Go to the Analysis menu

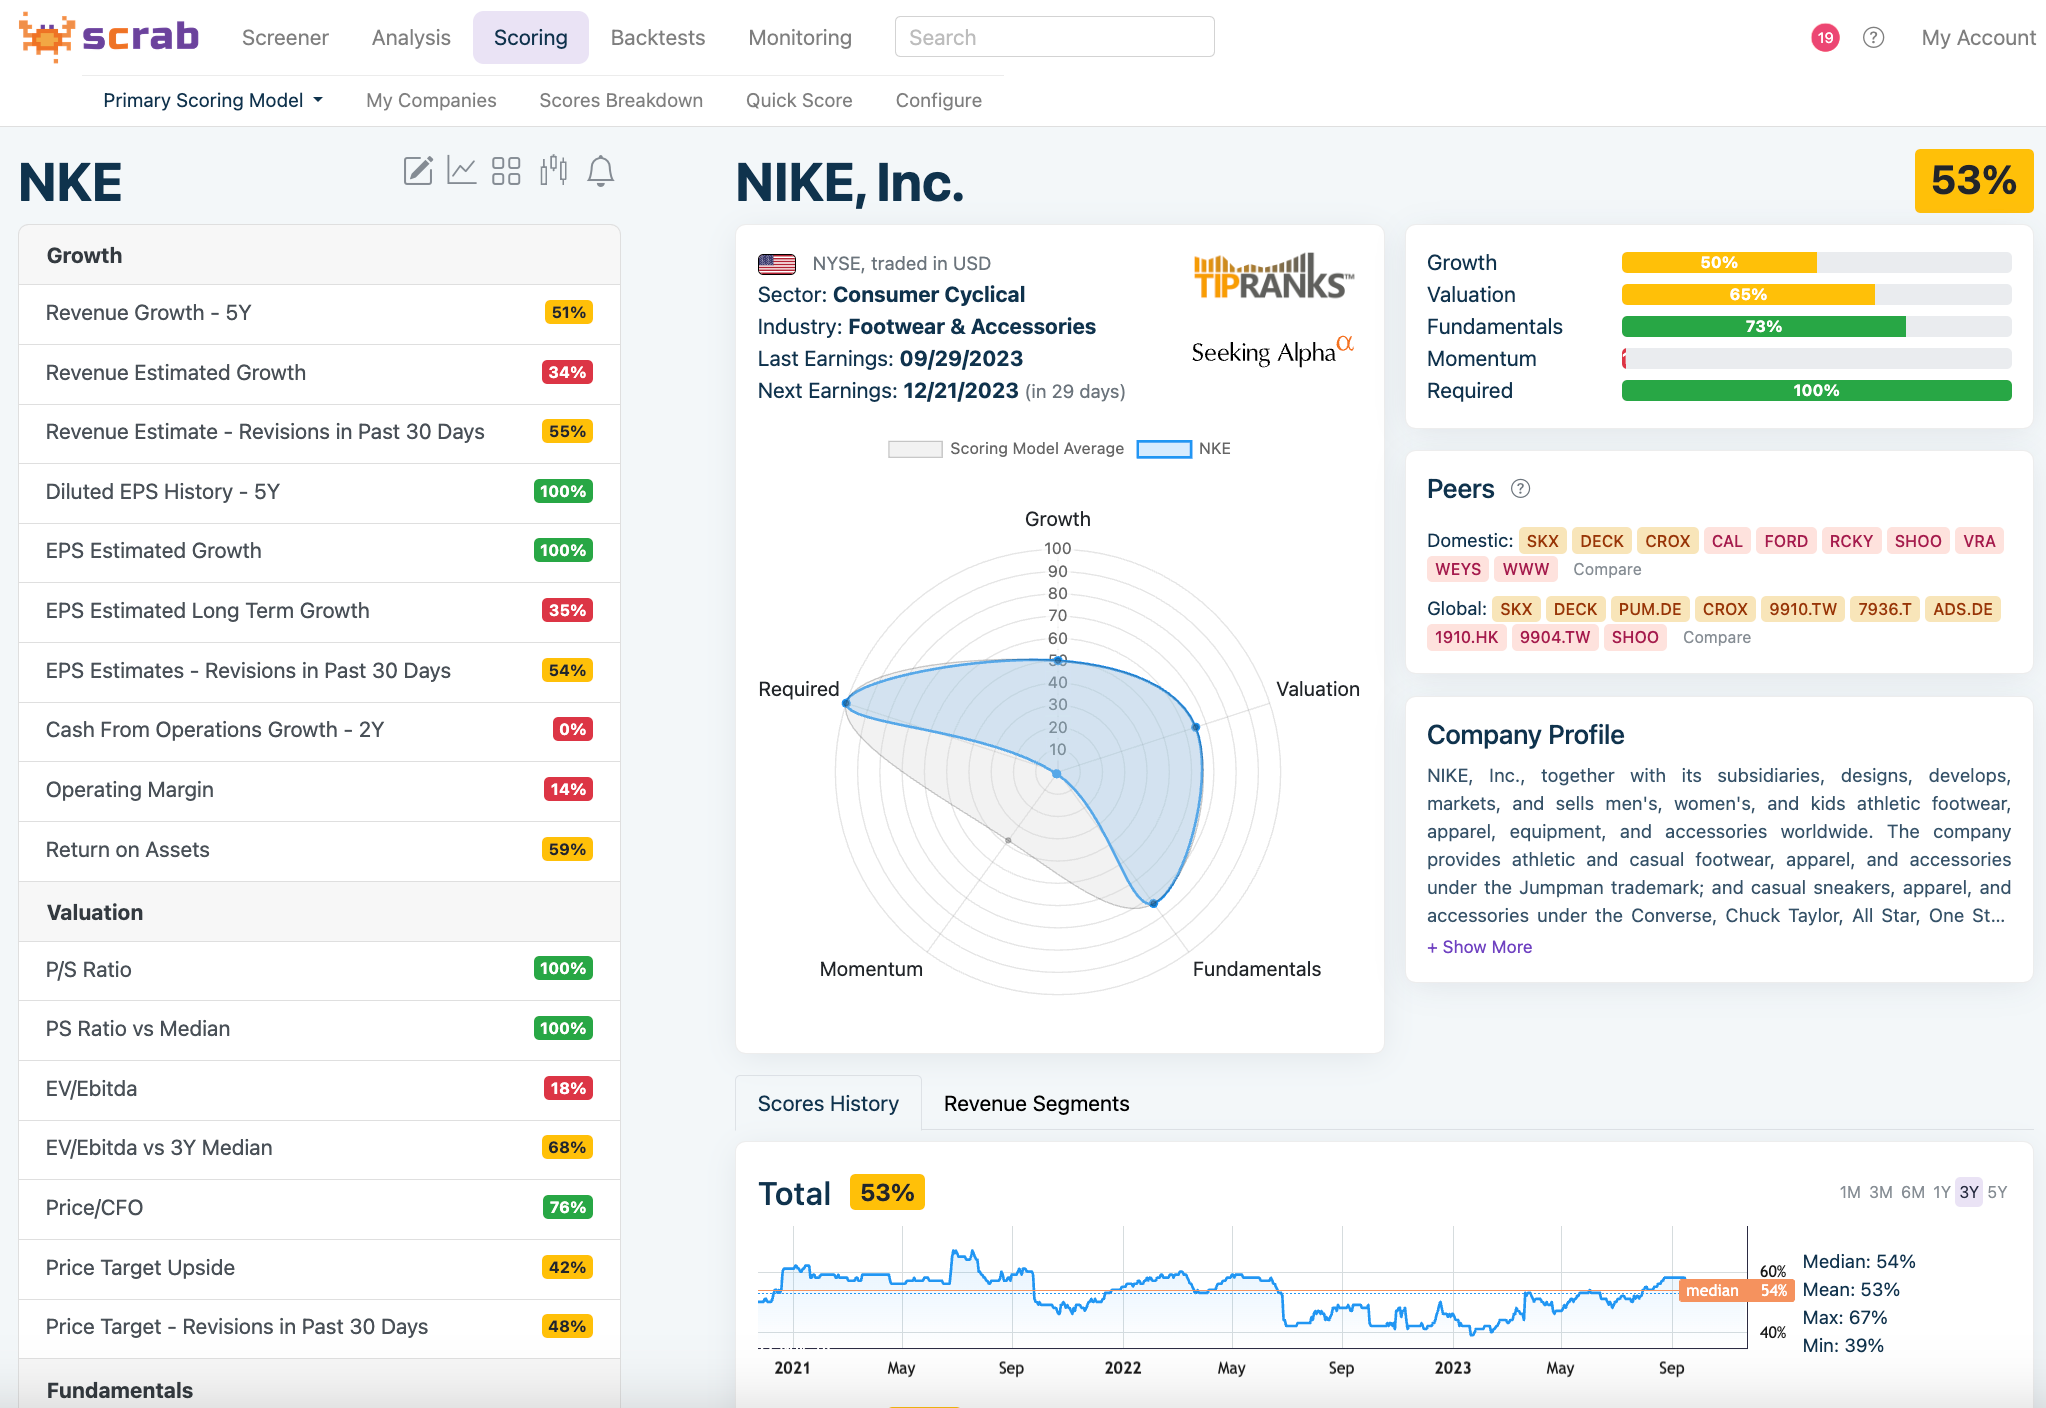pos(411,38)
